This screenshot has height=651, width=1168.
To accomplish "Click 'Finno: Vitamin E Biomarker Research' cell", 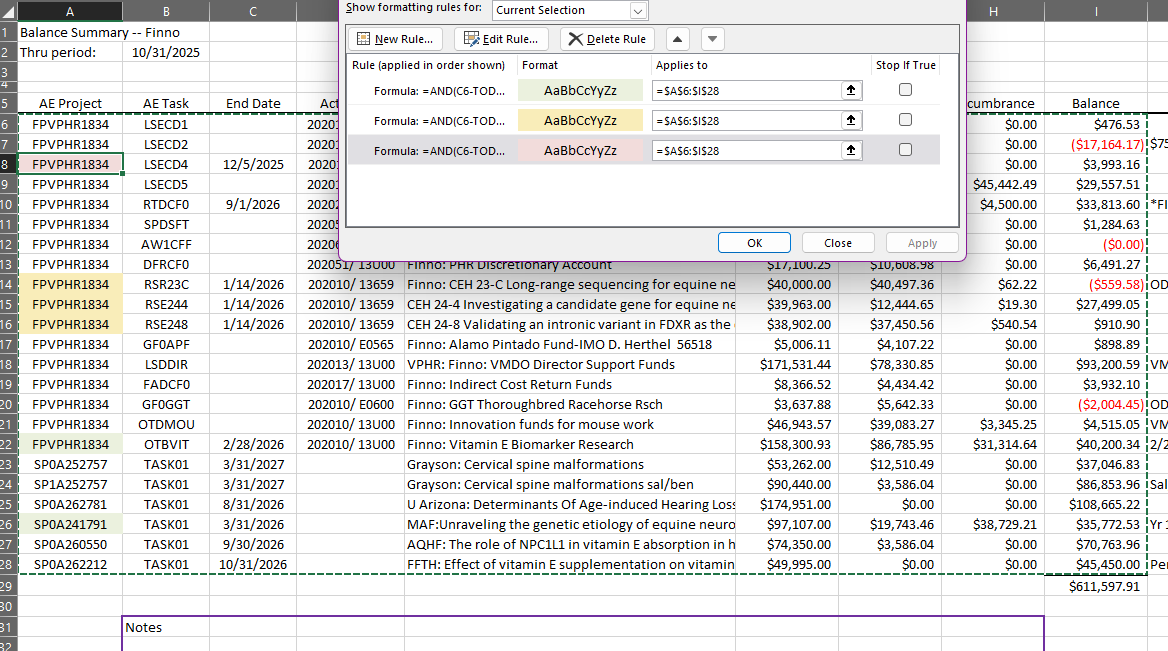I will (x=570, y=444).
